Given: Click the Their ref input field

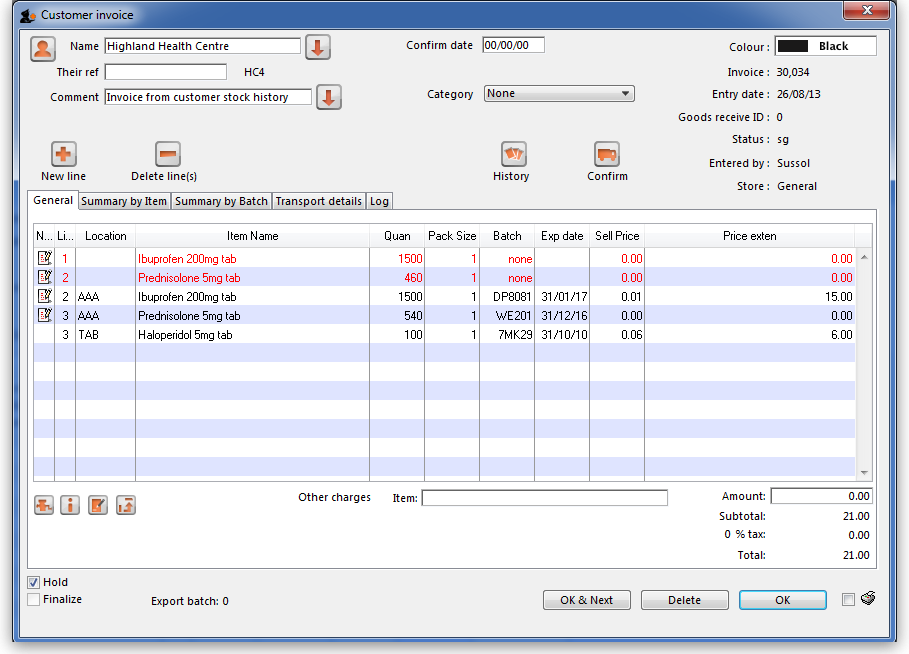Looking at the screenshot, I should coord(166,72).
